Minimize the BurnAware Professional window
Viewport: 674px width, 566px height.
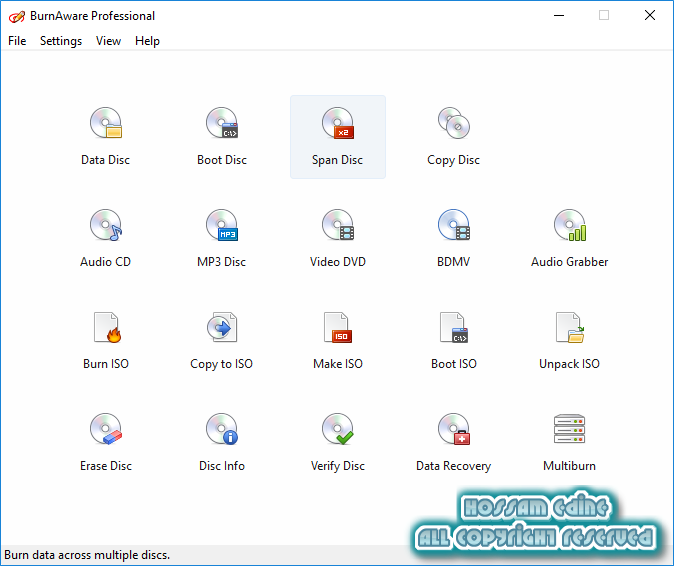pyautogui.click(x=559, y=15)
